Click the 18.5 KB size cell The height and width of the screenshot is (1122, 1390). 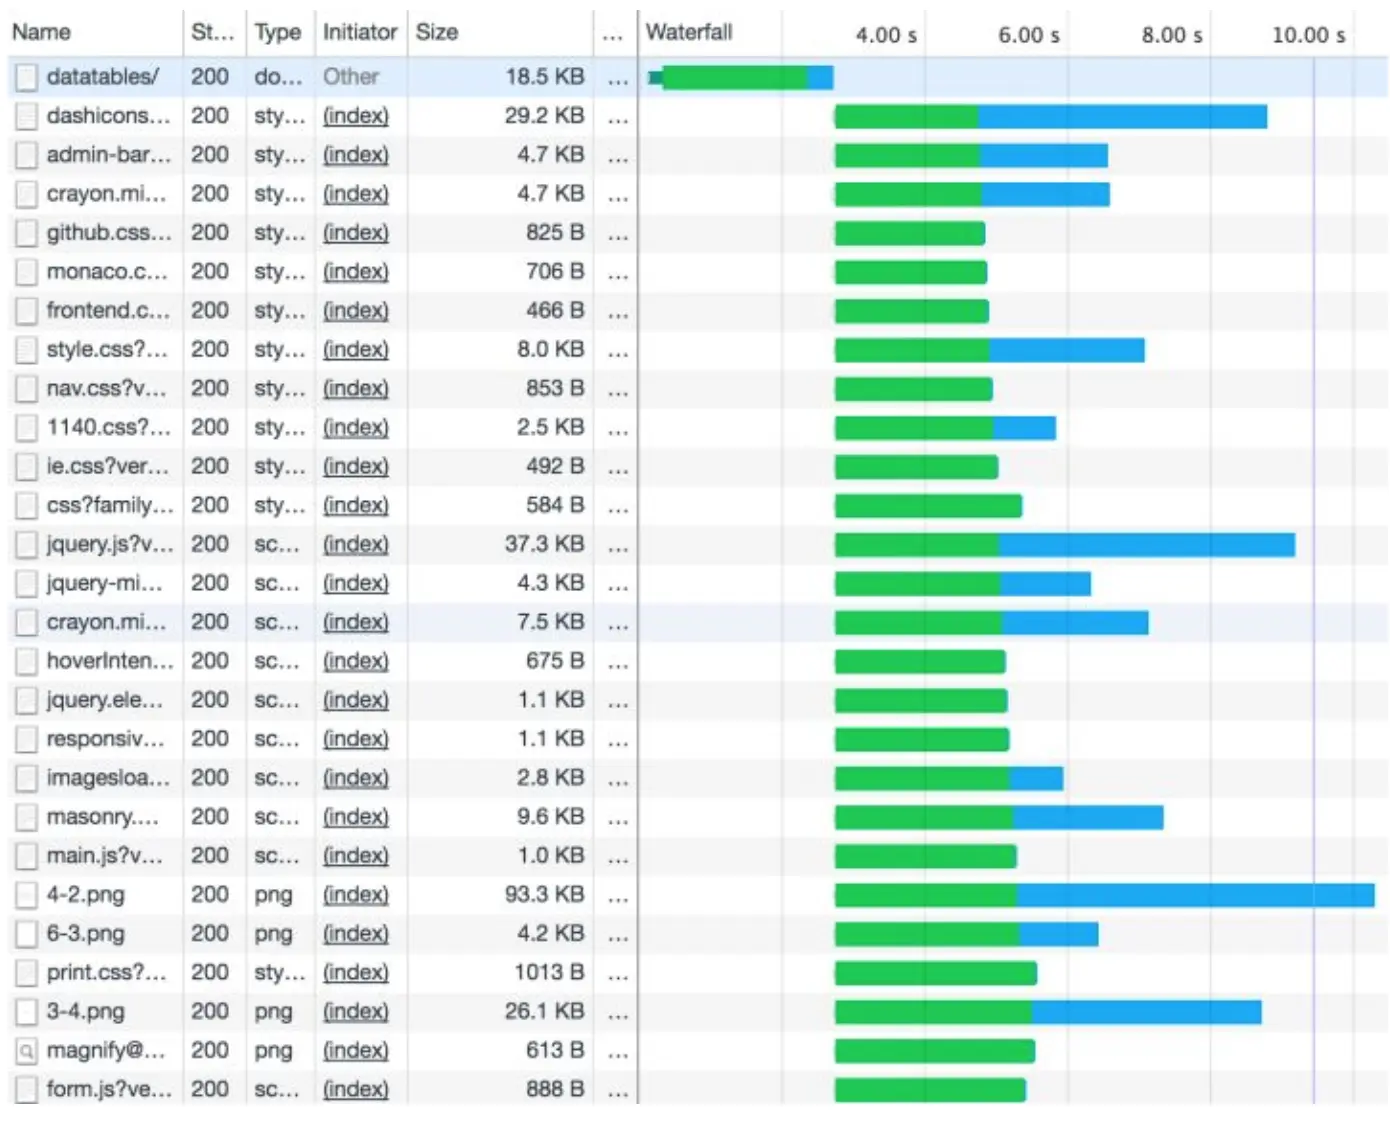544,77
